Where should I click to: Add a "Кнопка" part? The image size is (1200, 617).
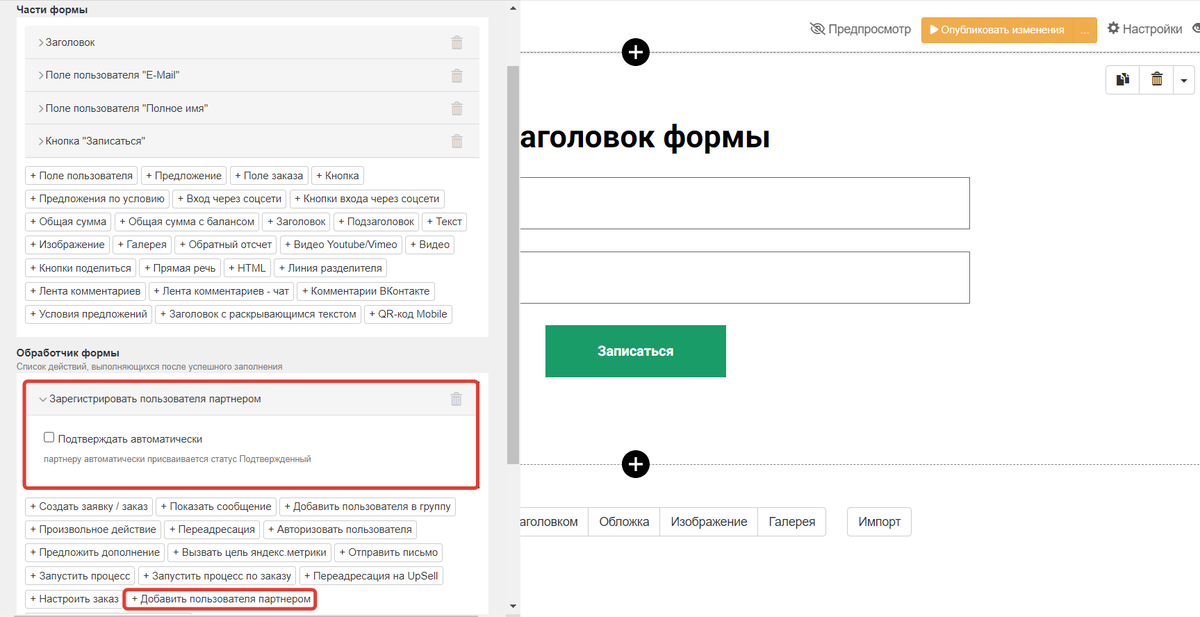337,176
